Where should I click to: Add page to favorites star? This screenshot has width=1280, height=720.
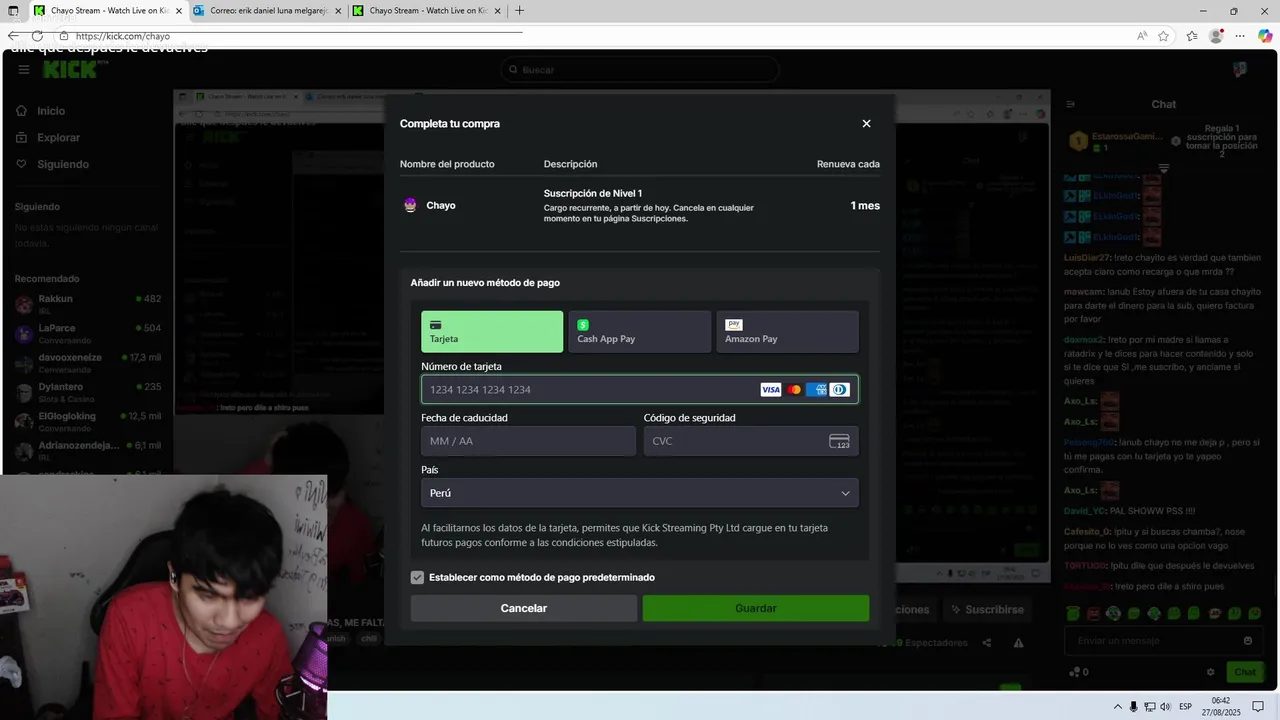pos(1164,36)
